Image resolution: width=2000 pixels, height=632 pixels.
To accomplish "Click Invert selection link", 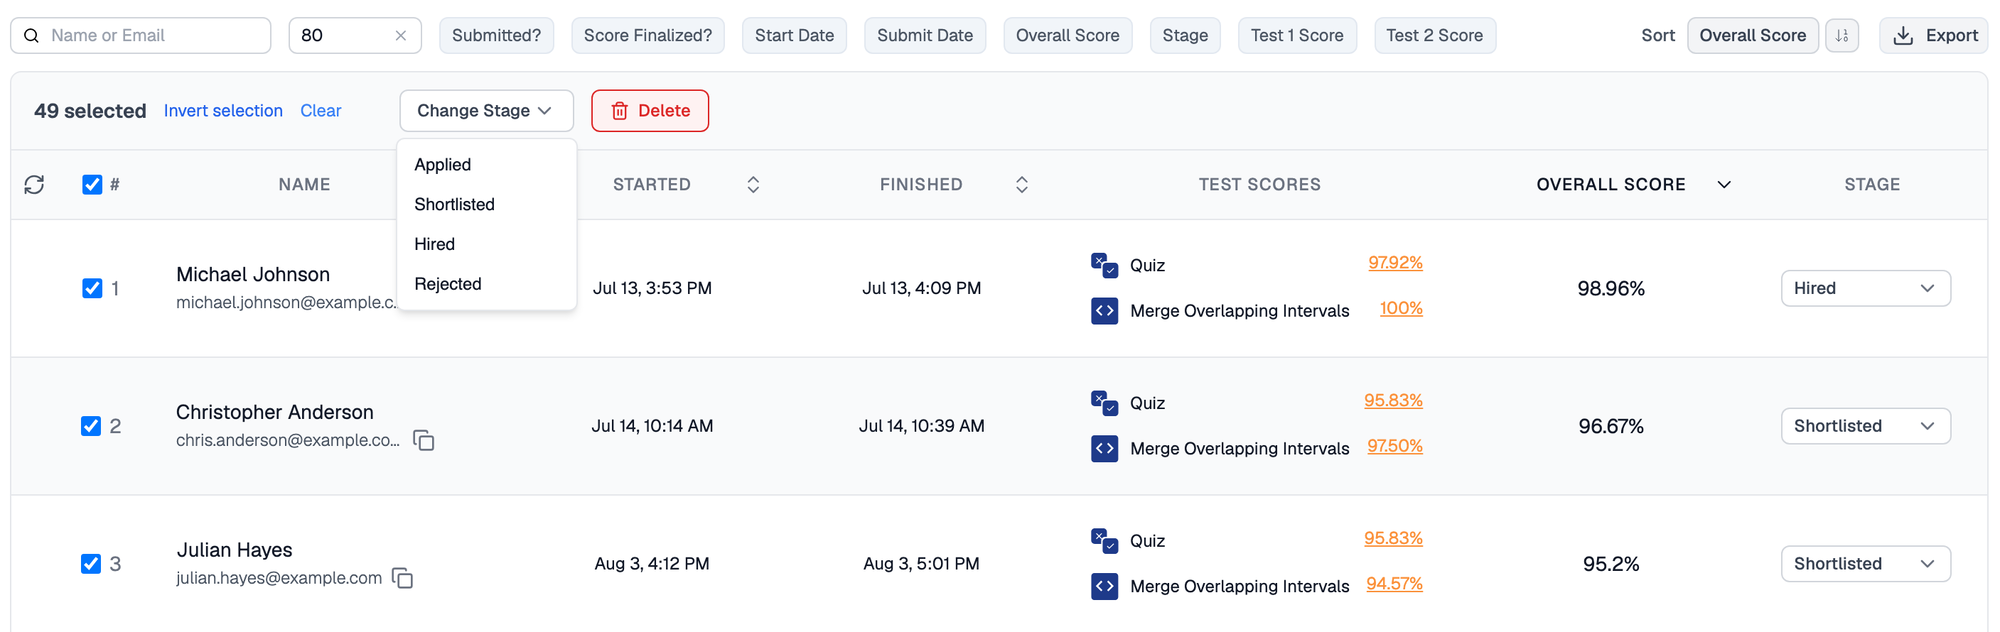I will 223,111.
